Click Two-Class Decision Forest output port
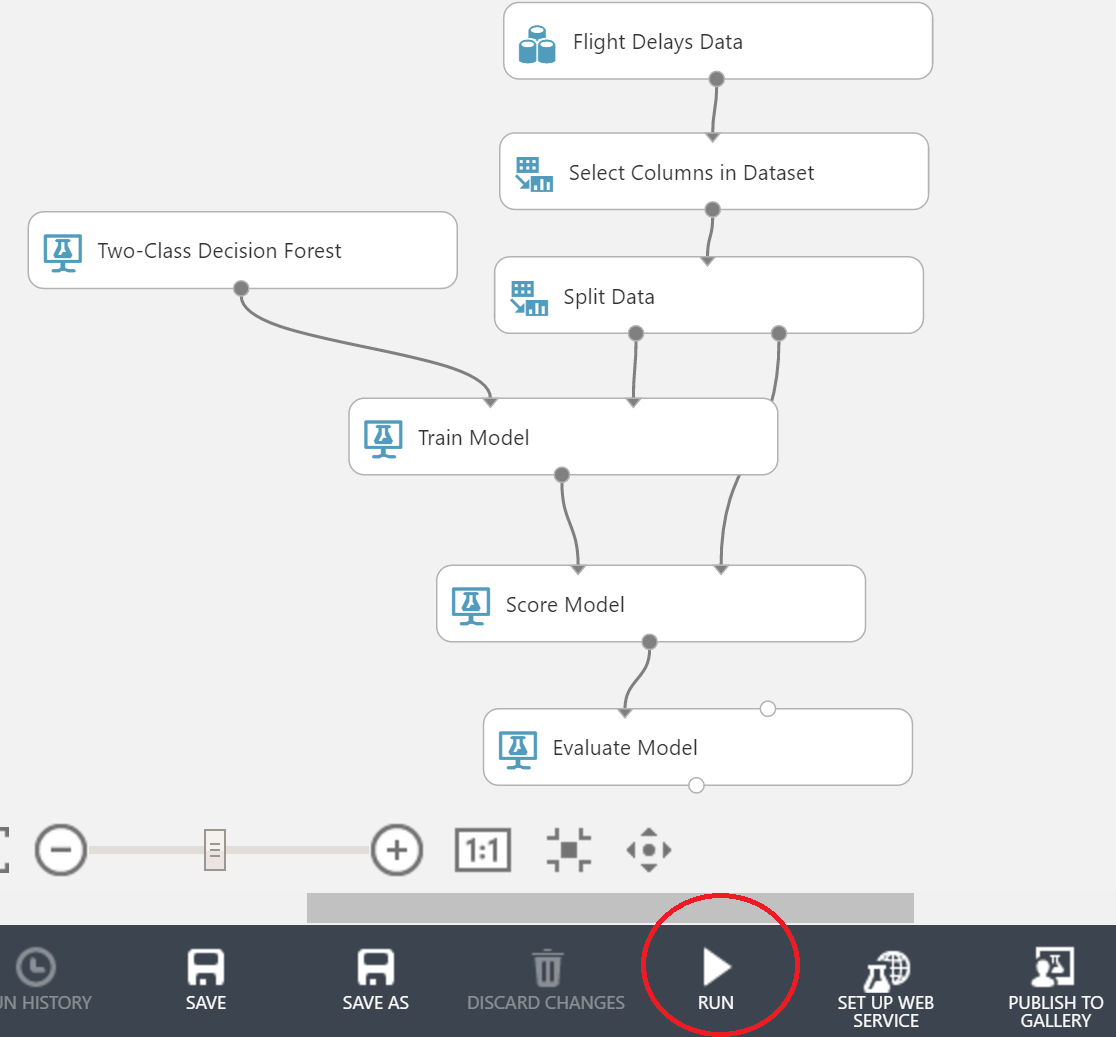 pos(241,288)
